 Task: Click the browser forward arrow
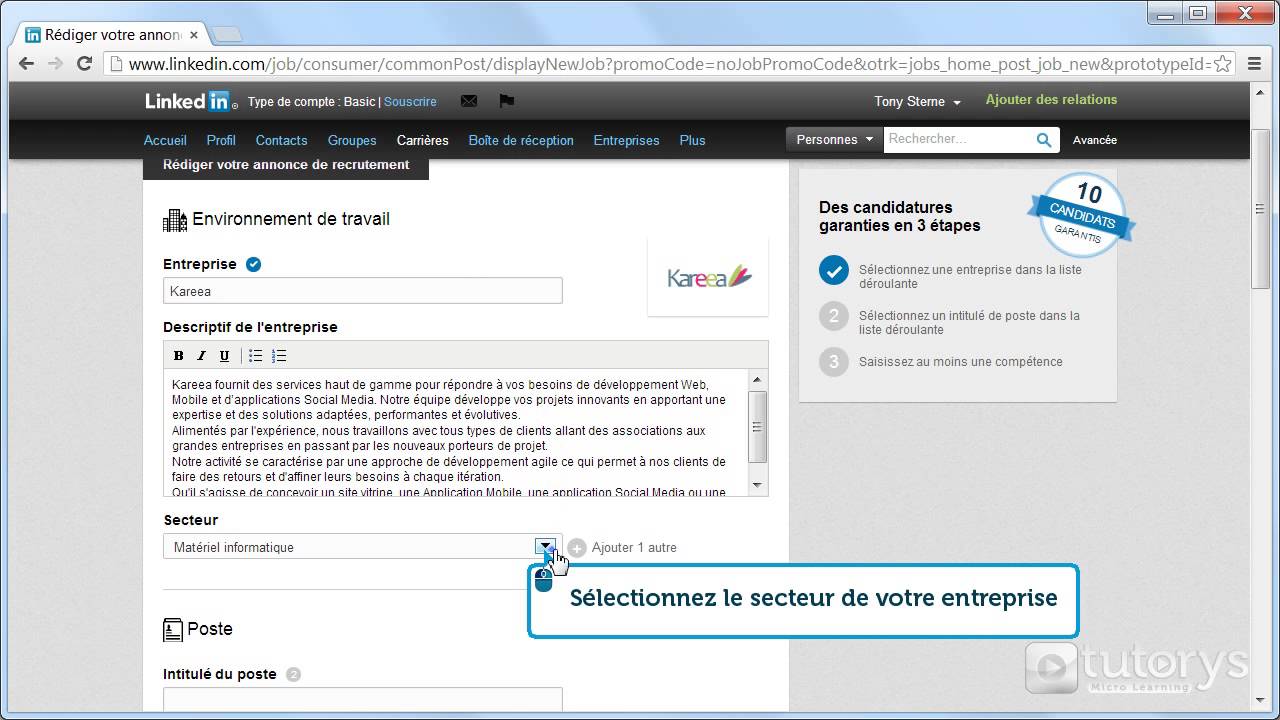click(x=56, y=63)
